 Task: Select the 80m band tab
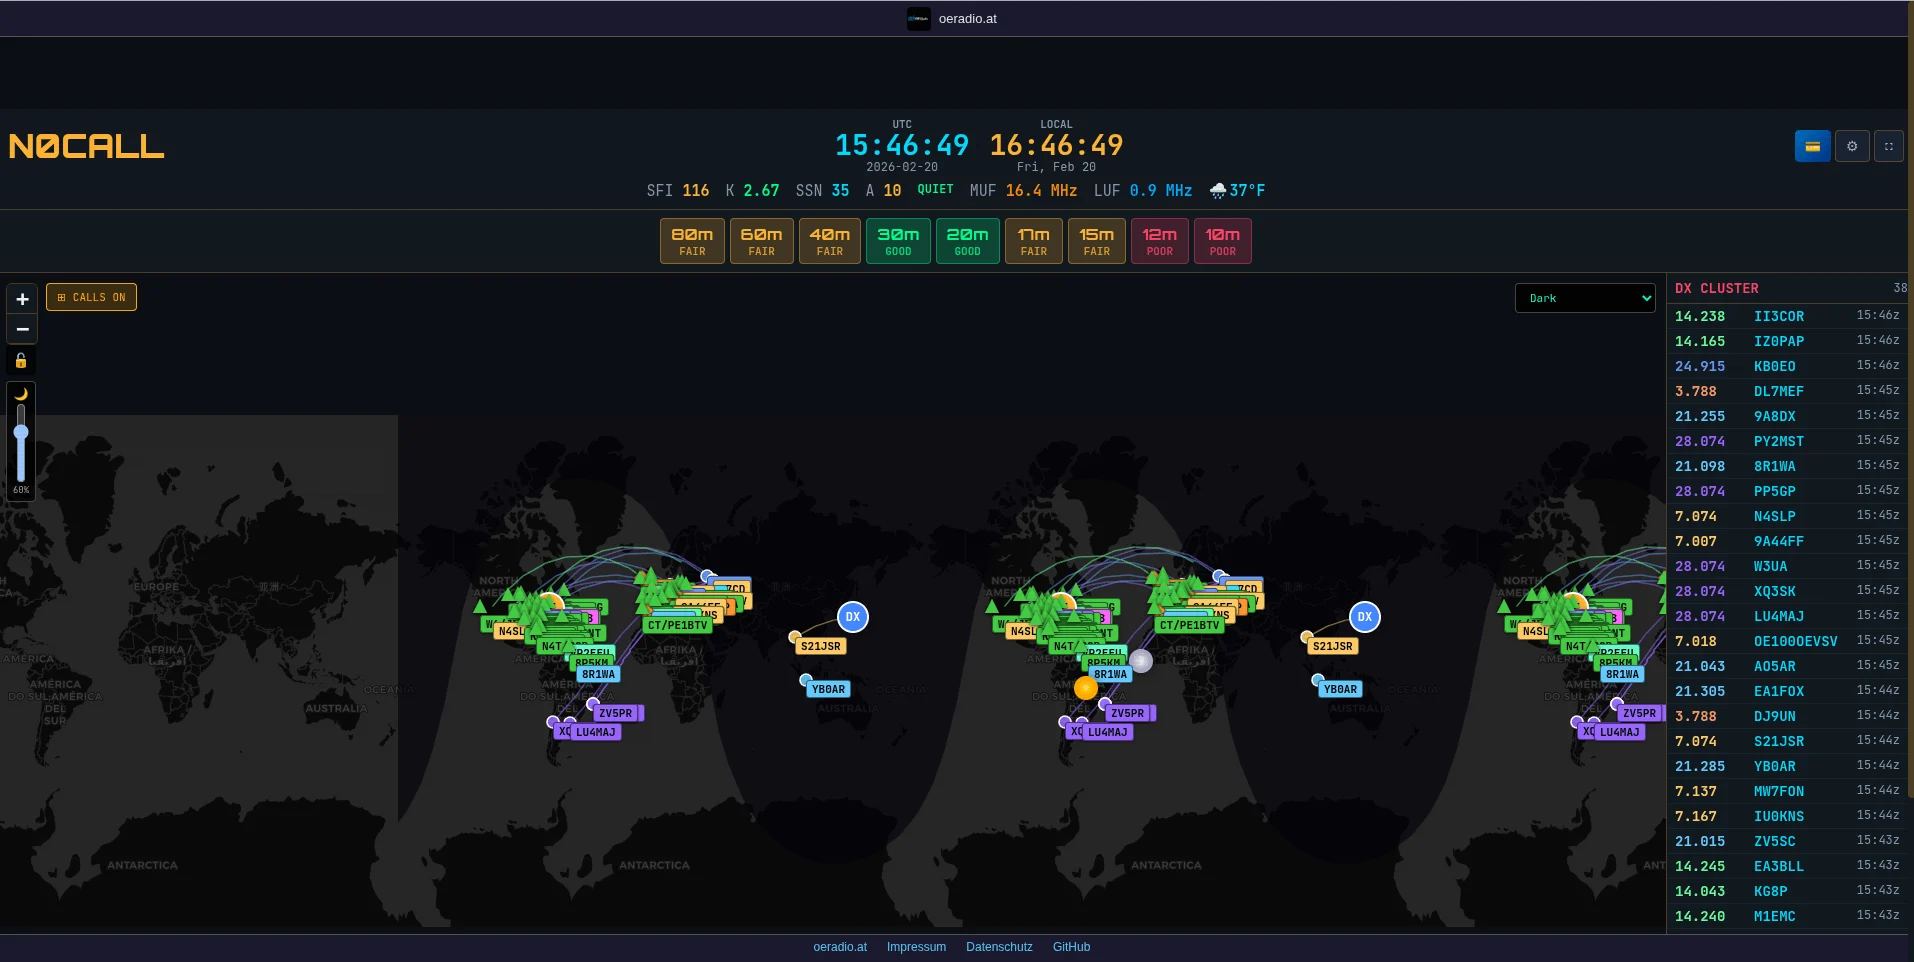click(692, 241)
